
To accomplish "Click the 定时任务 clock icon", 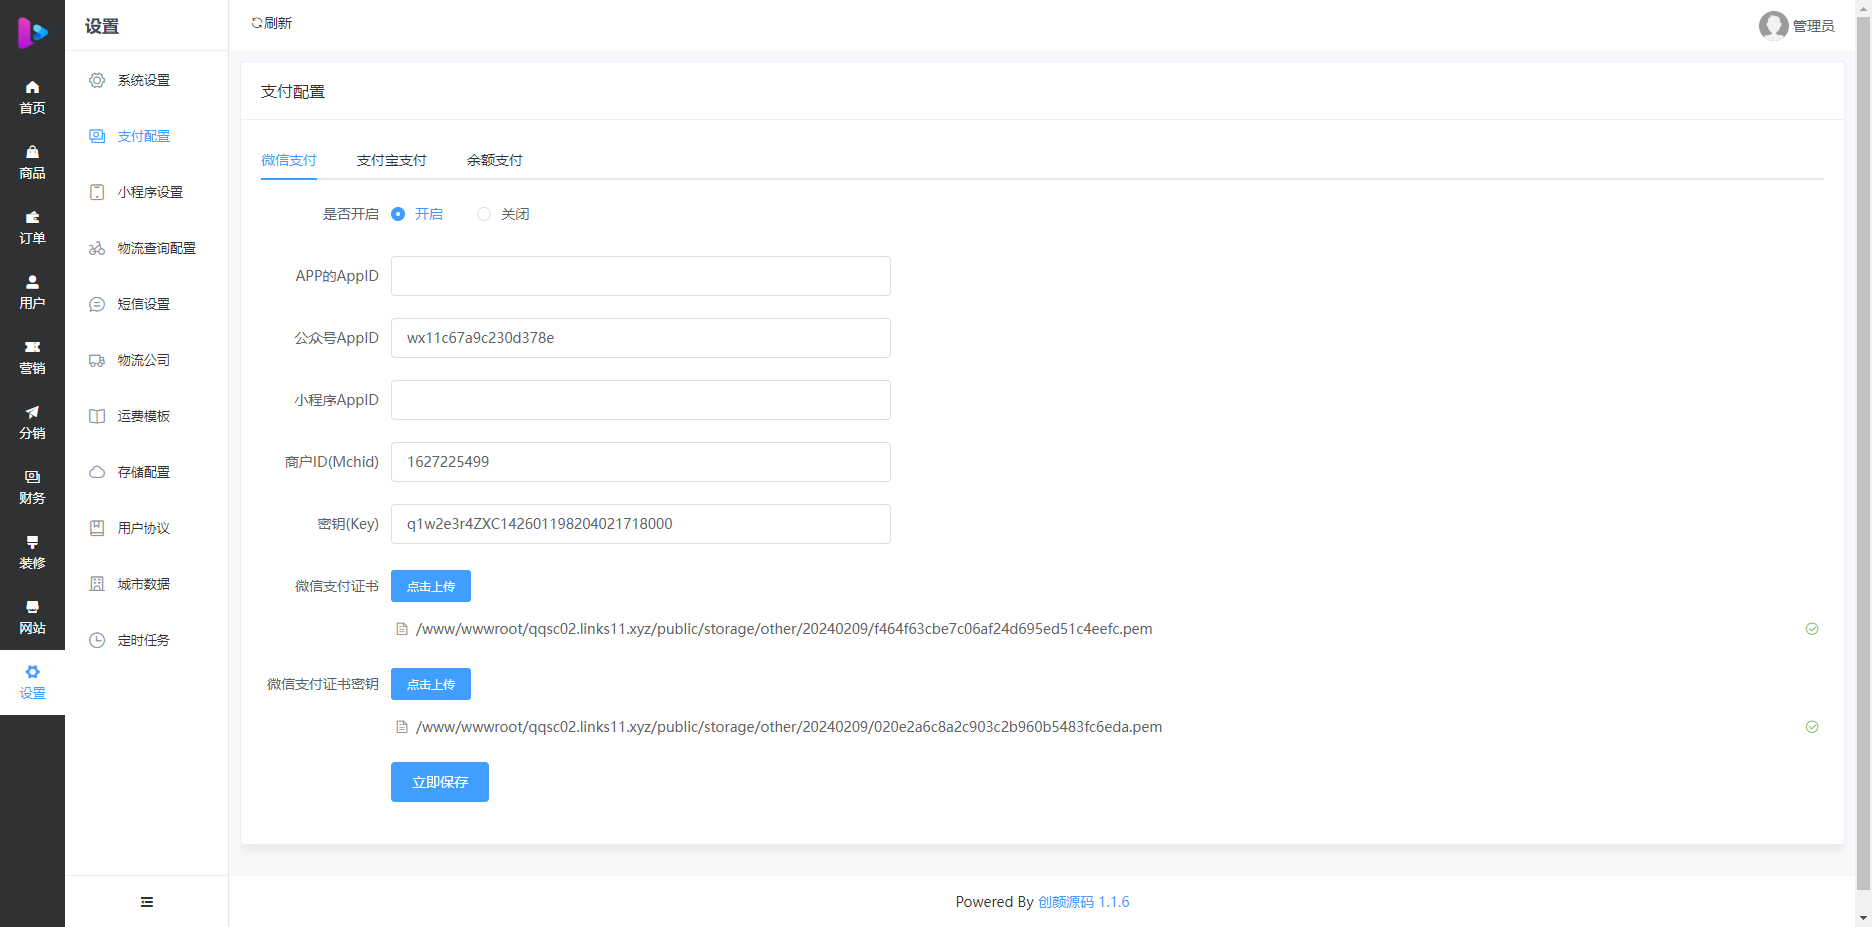I will pyautogui.click(x=97, y=640).
